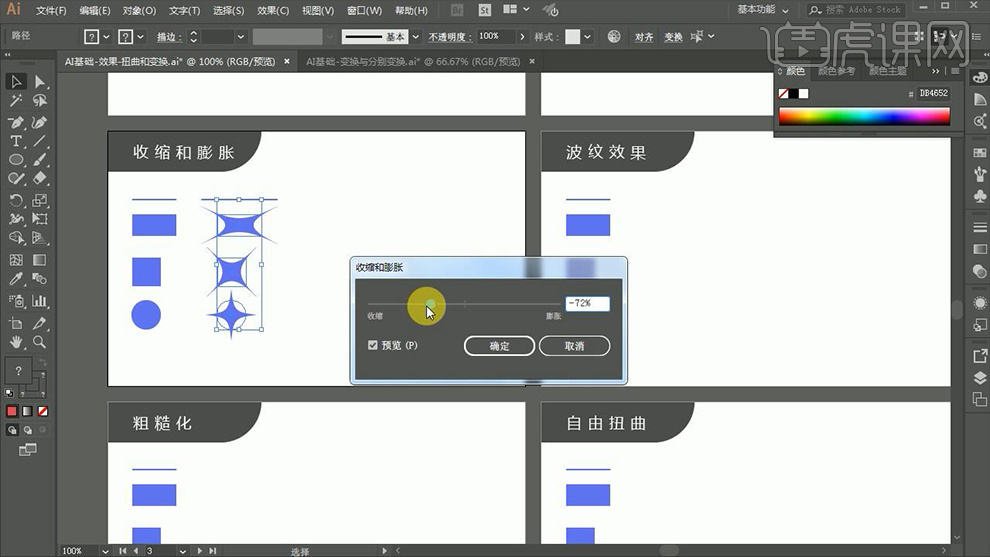Select the Pen tool
The height and width of the screenshot is (557, 990).
16,122
